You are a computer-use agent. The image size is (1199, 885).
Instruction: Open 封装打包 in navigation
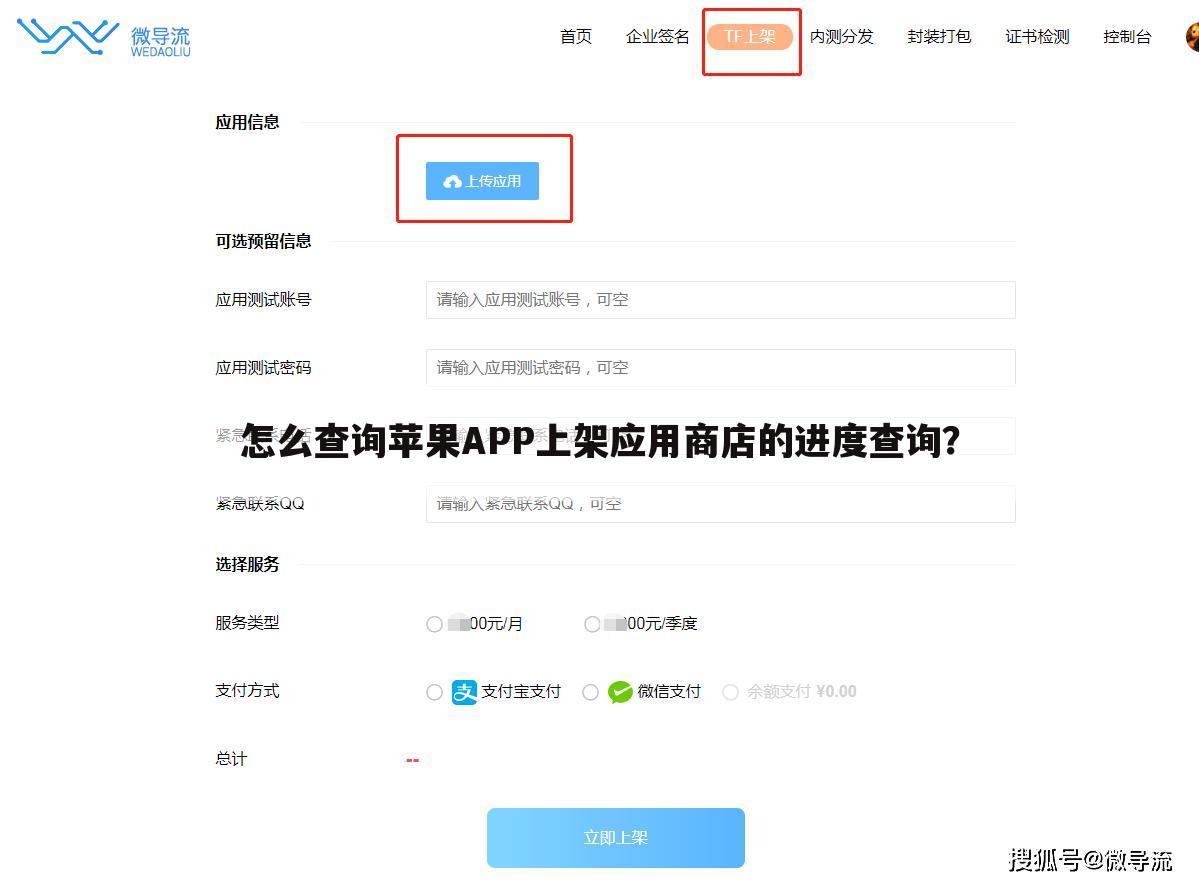pyautogui.click(x=939, y=37)
